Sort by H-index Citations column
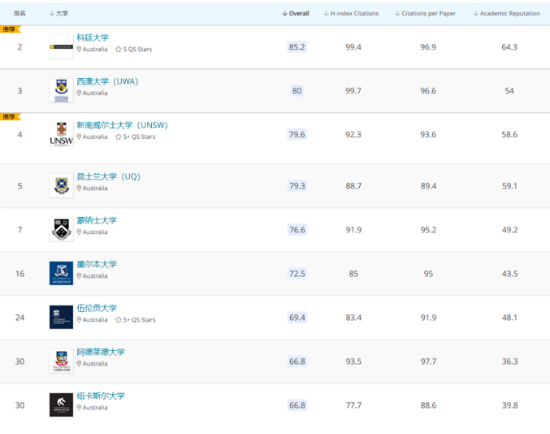This screenshot has height=434, width=550. click(351, 13)
